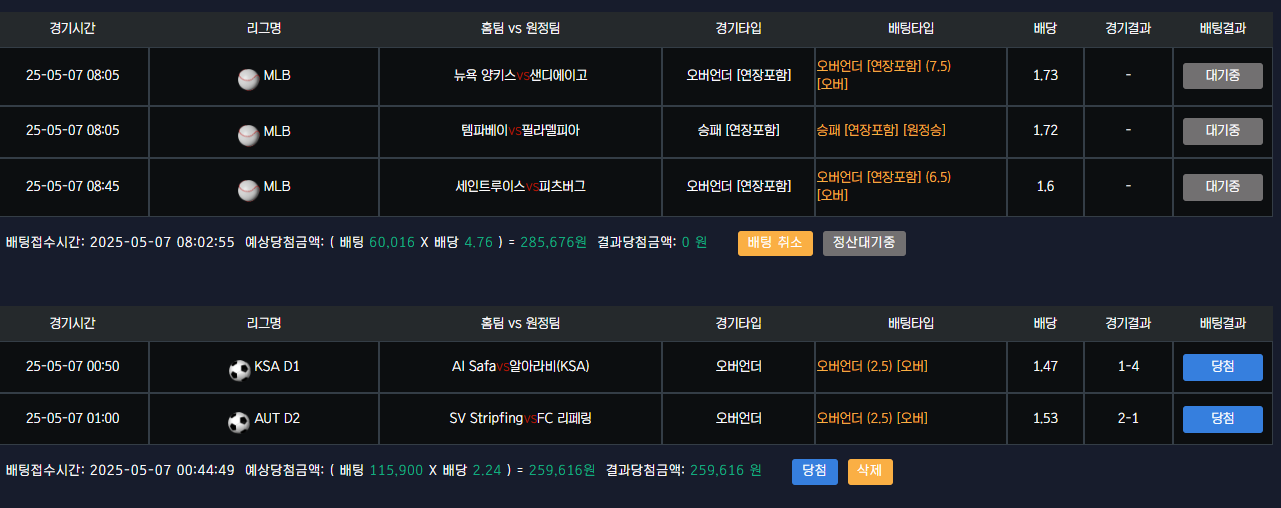Click the 승패 [연장포함] [원정승] bet type
The image size is (1281, 508).
point(881,131)
